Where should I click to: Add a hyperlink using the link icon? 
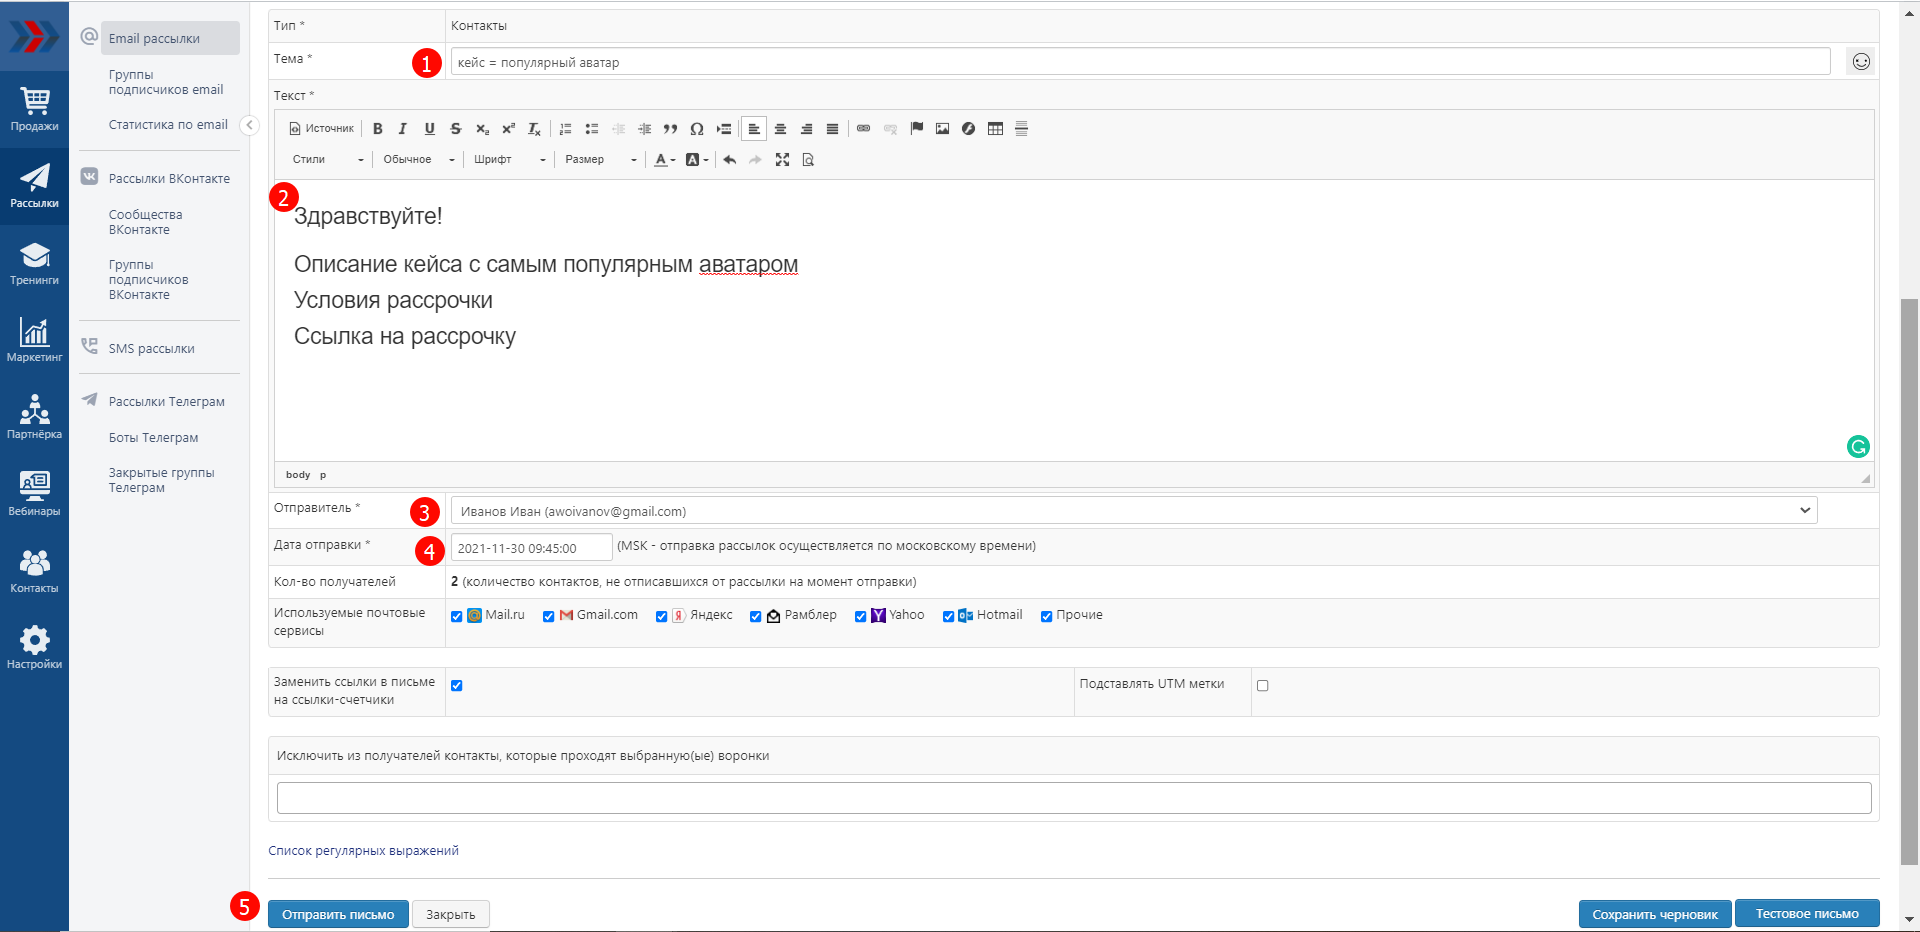click(x=864, y=129)
